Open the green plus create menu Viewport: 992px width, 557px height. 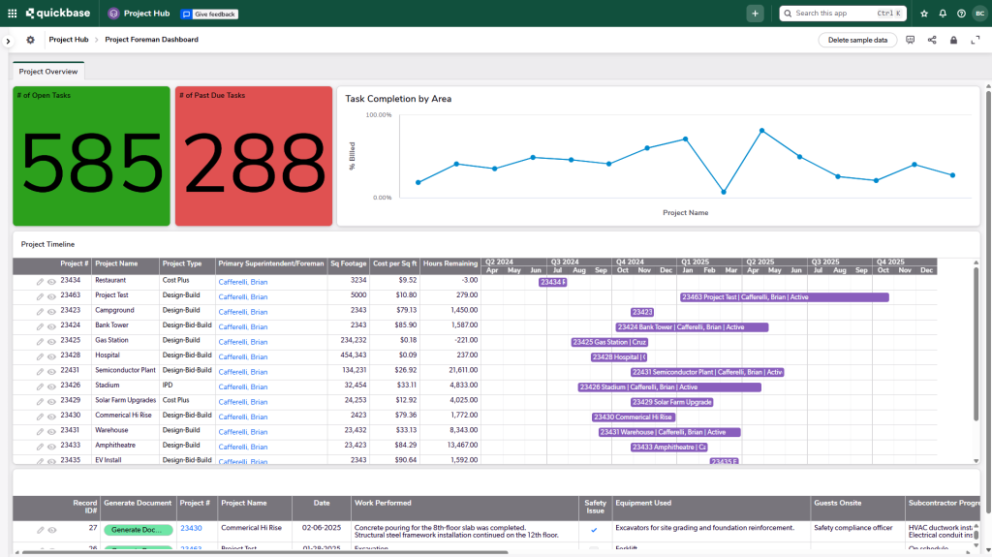coord(755,13)
